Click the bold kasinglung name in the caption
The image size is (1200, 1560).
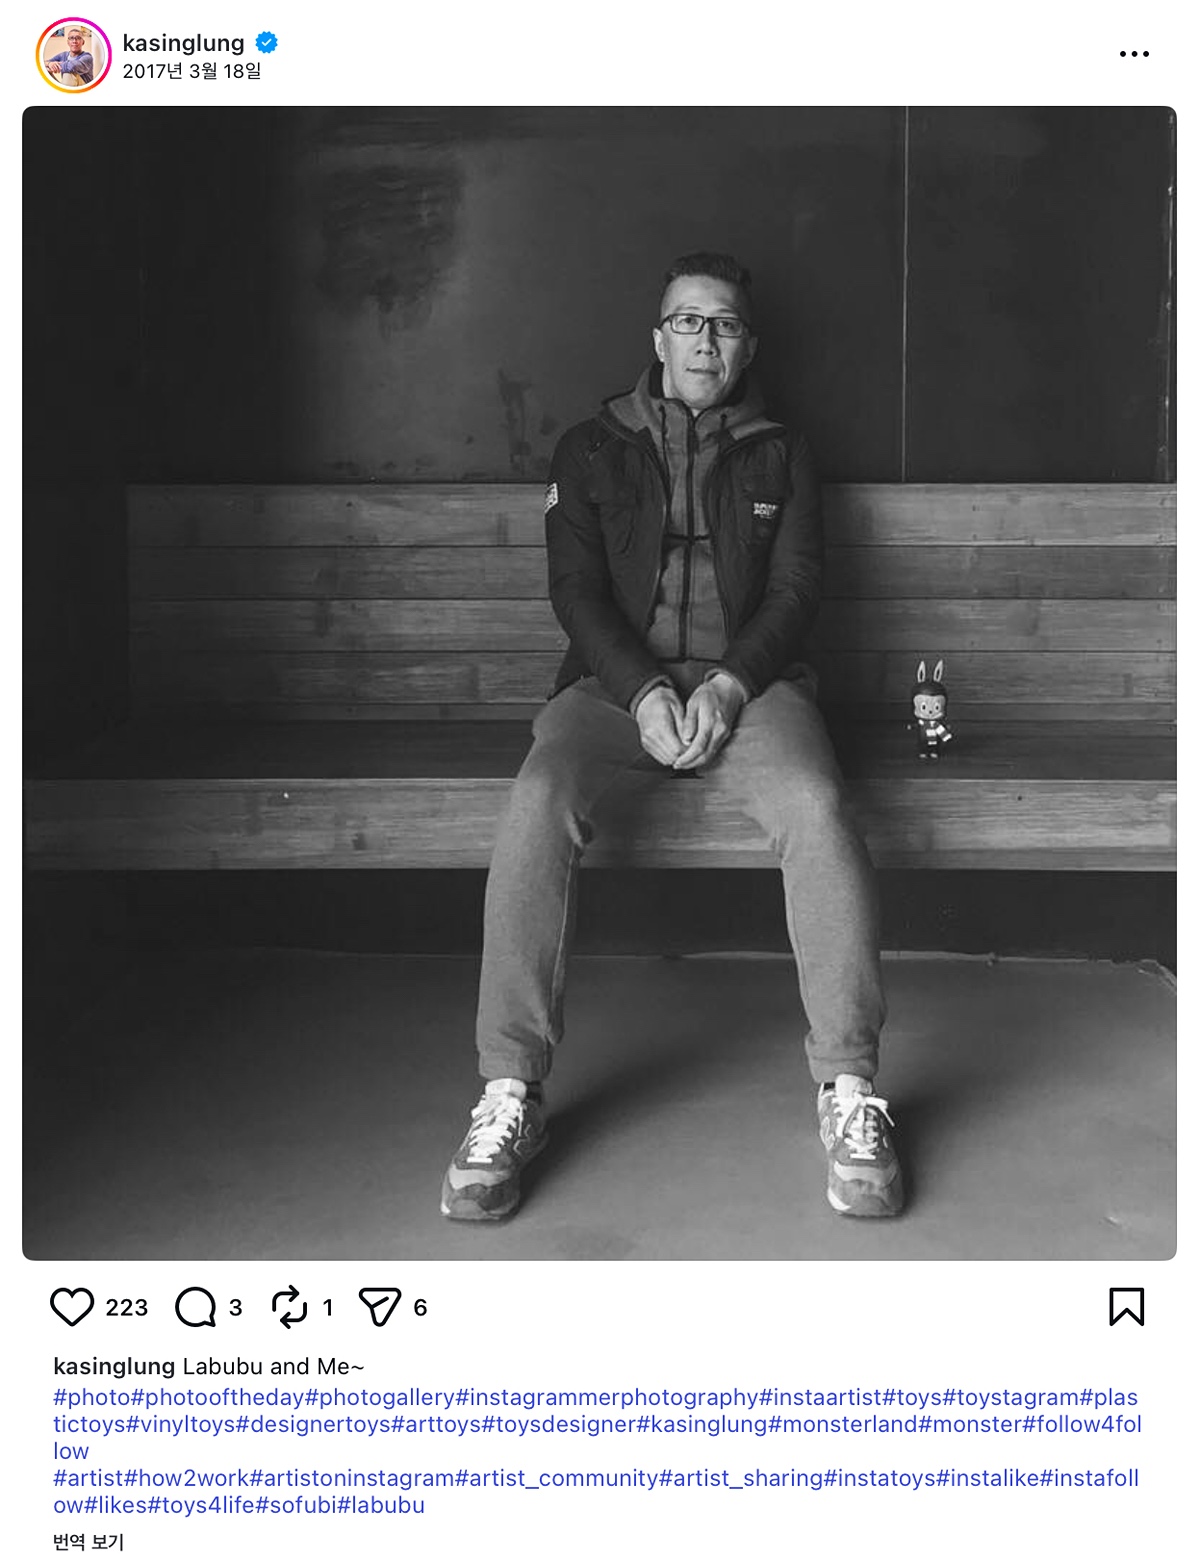[114, 1366]
